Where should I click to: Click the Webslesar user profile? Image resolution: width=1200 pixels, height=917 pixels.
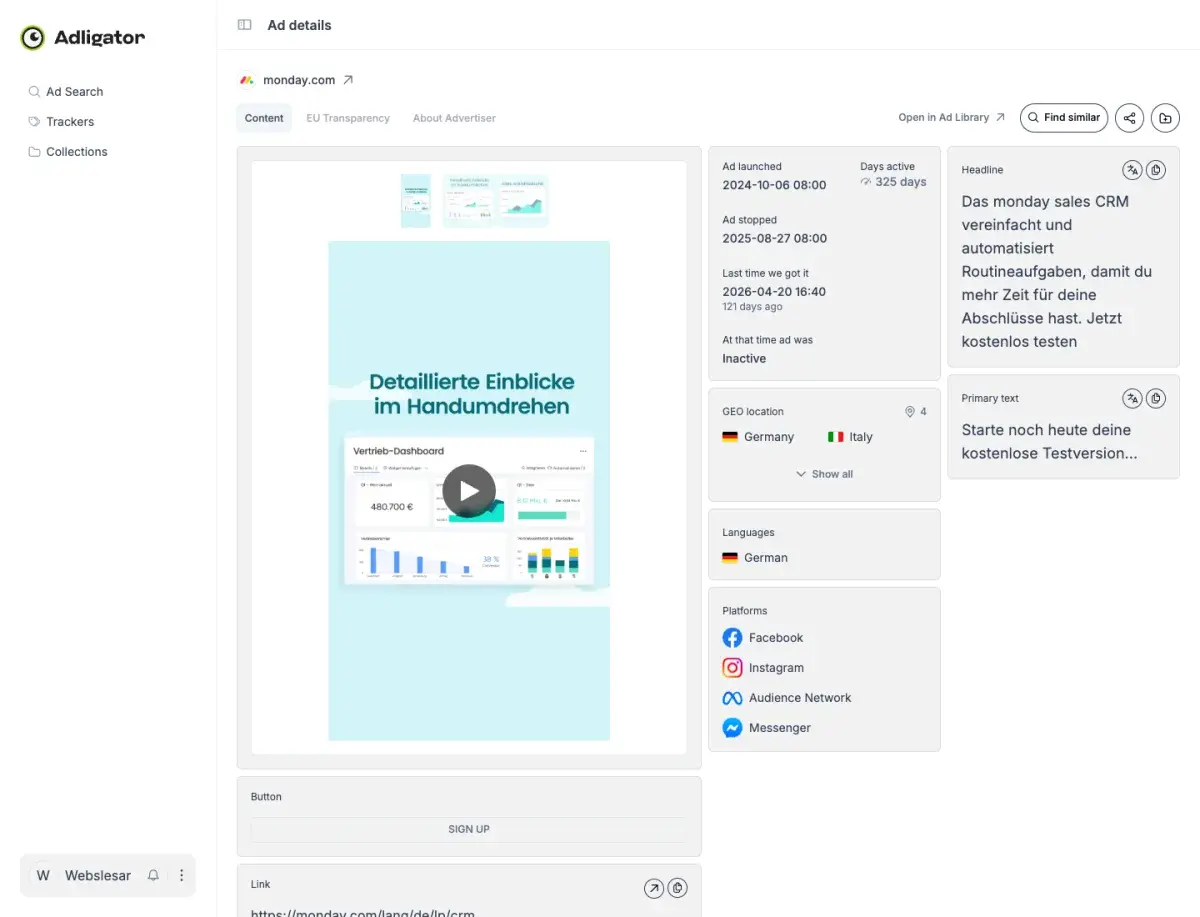(98, 875)
